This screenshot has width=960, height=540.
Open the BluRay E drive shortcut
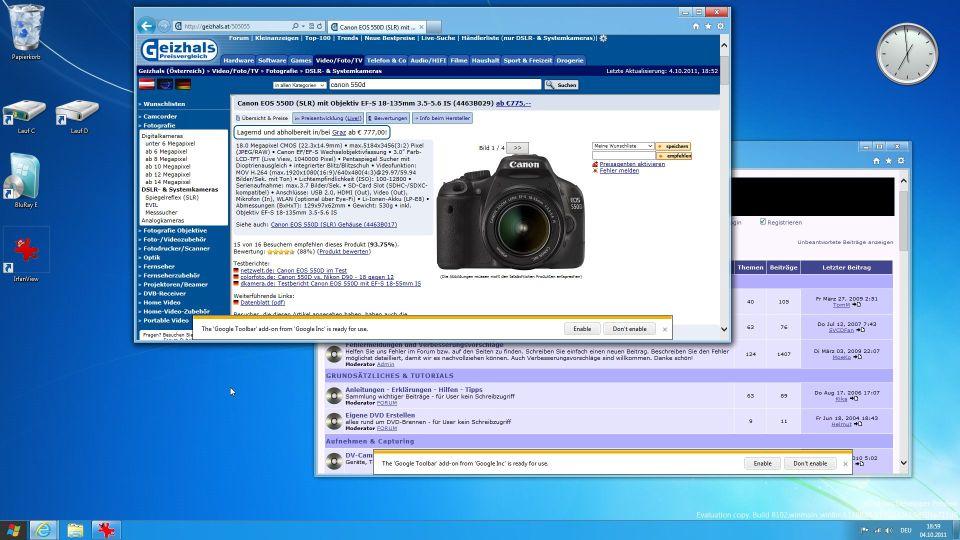[x=25, y=180]
